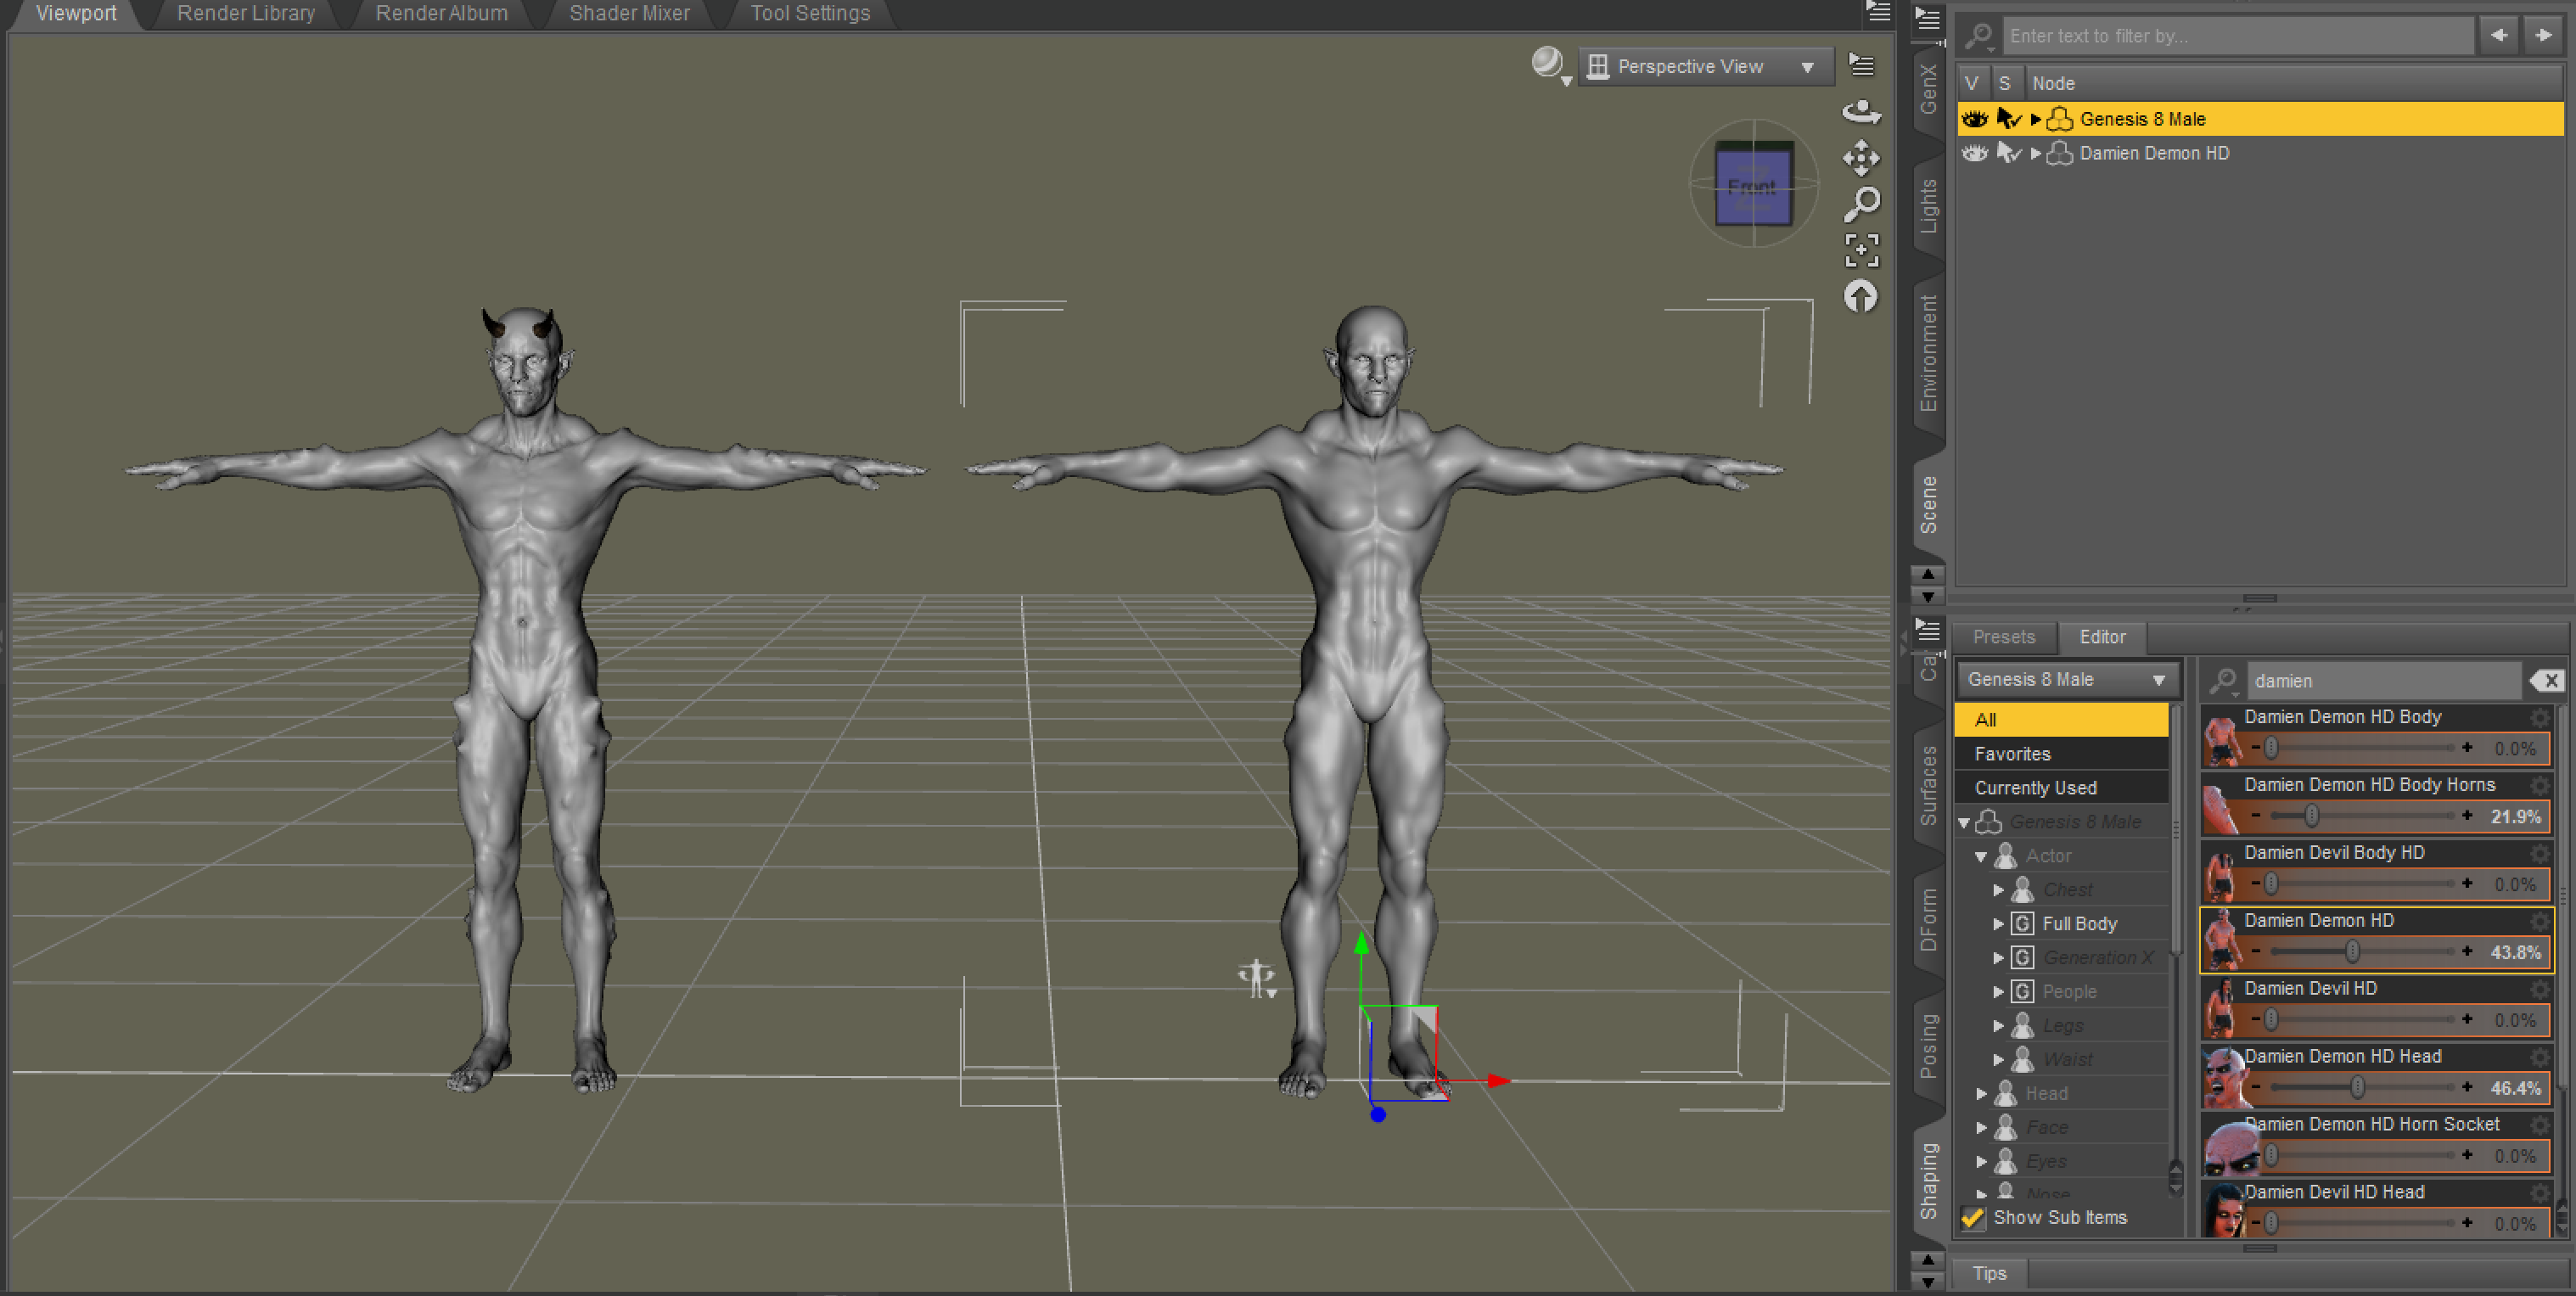The image size is (2576, 1296).
Task: Open gear settings for Damien Demon HD Head
Action: [x=2541, y=1056]
